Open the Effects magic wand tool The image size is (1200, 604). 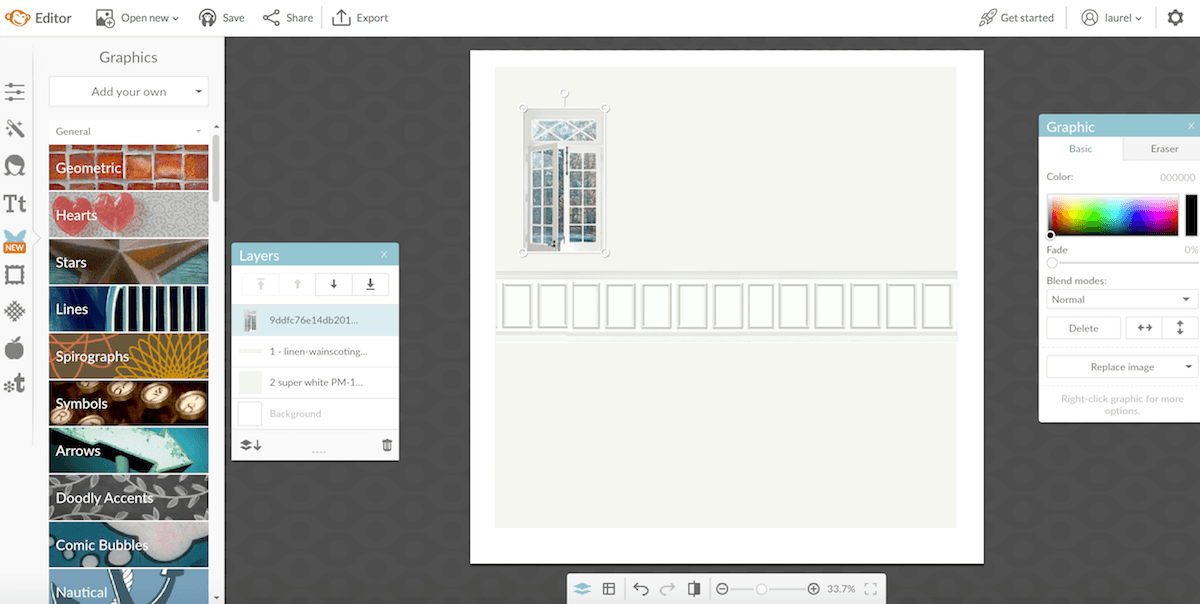pos(15,128)
